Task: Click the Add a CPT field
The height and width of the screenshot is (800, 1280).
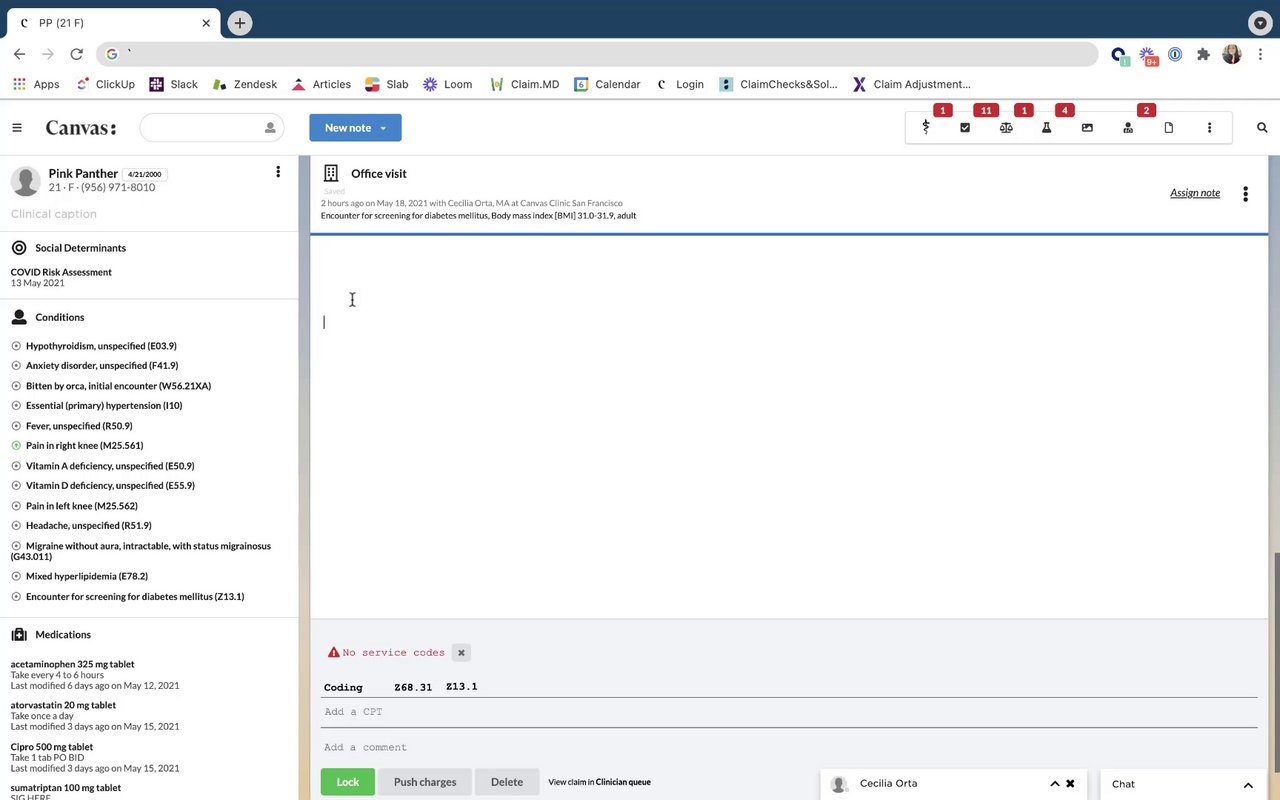Action: (790, 712)
